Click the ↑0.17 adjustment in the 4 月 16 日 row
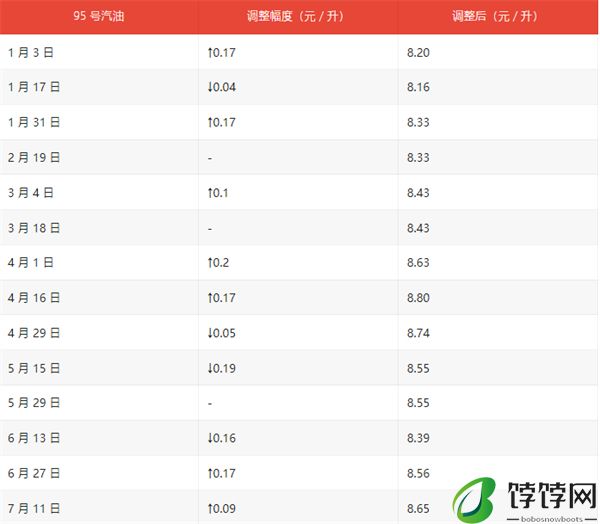This screenshot has height=524, width=600. click(222, 298)
